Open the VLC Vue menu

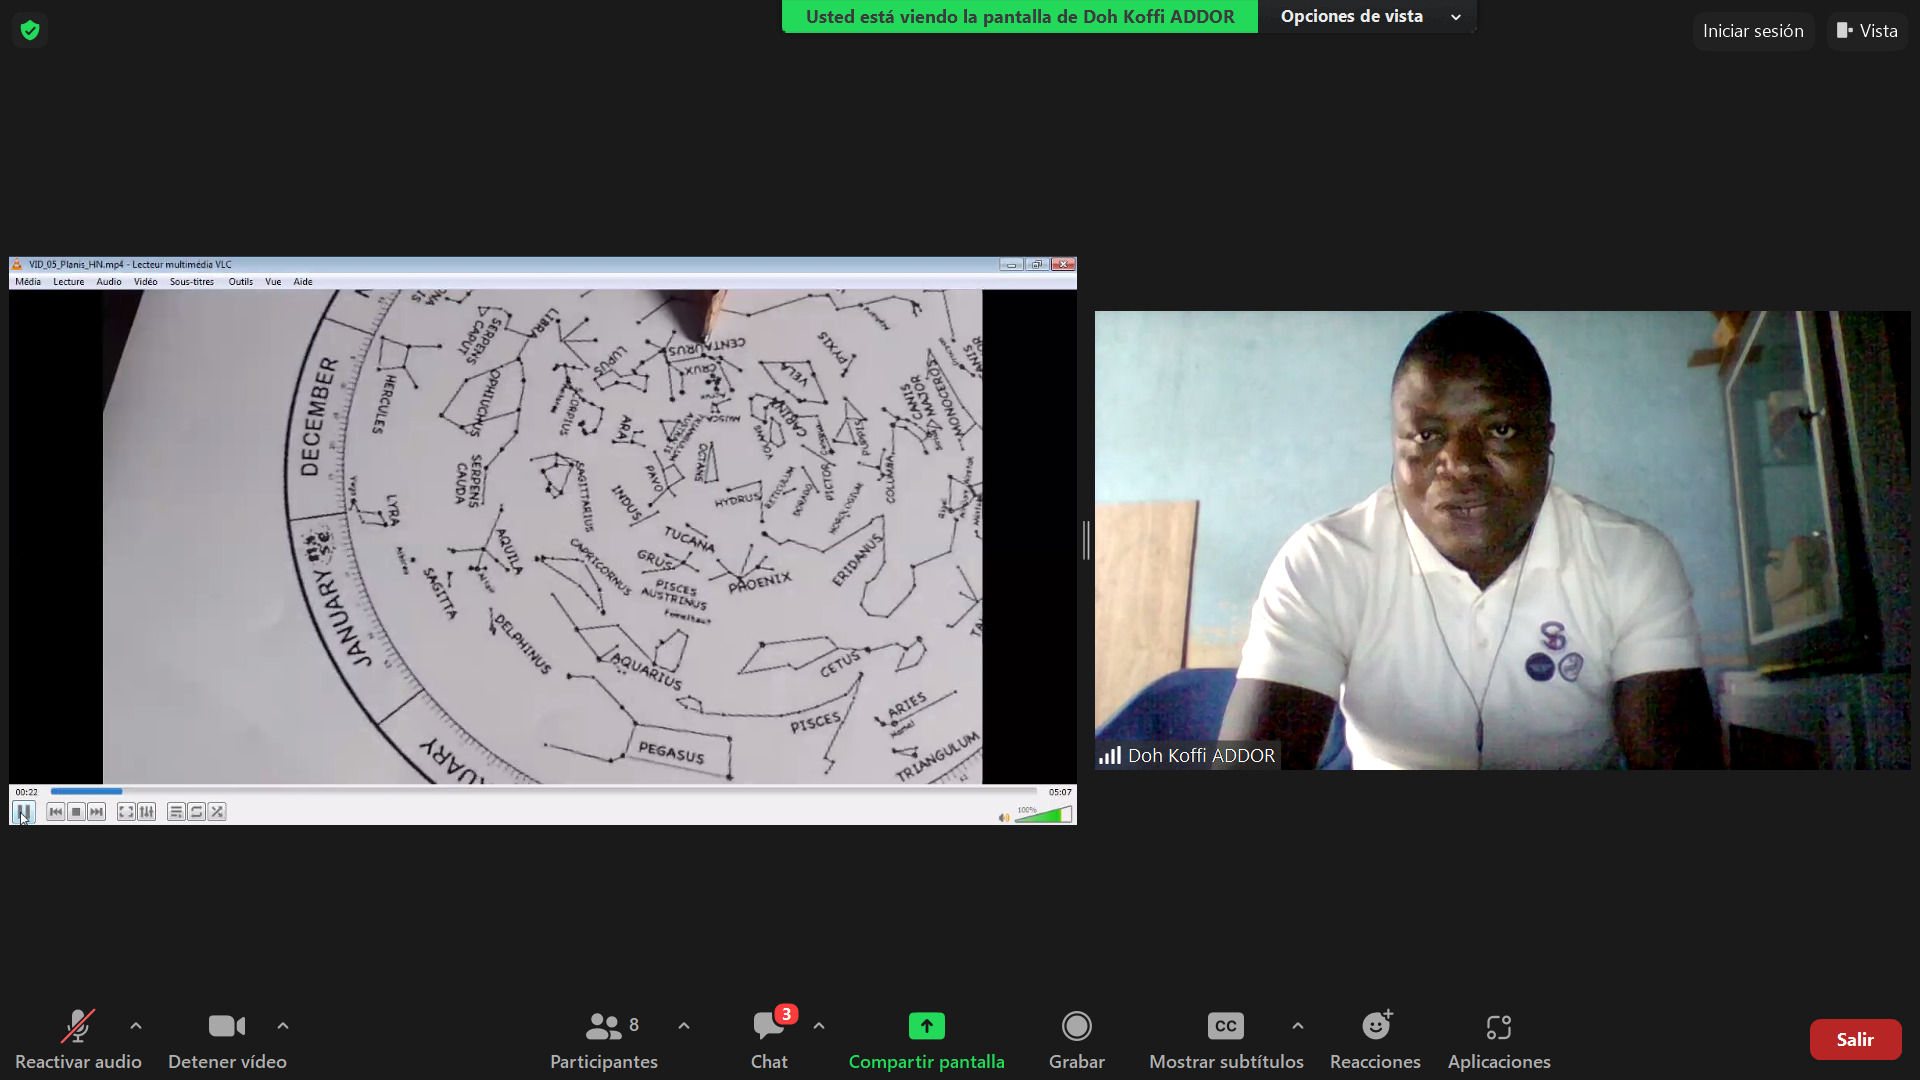(273, 282)
